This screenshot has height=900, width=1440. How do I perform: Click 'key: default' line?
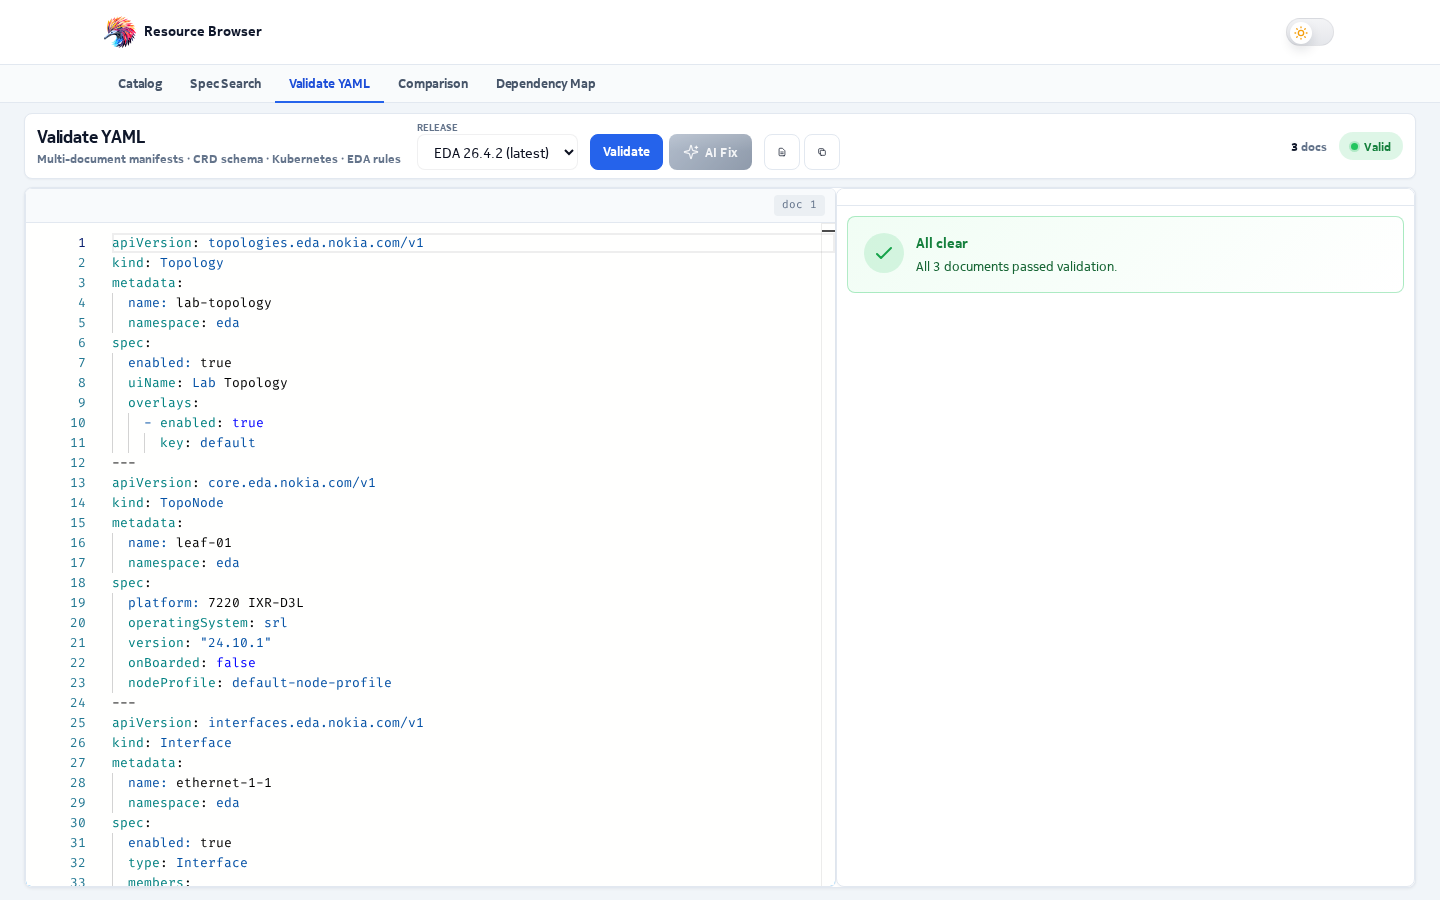coord(208,443)
